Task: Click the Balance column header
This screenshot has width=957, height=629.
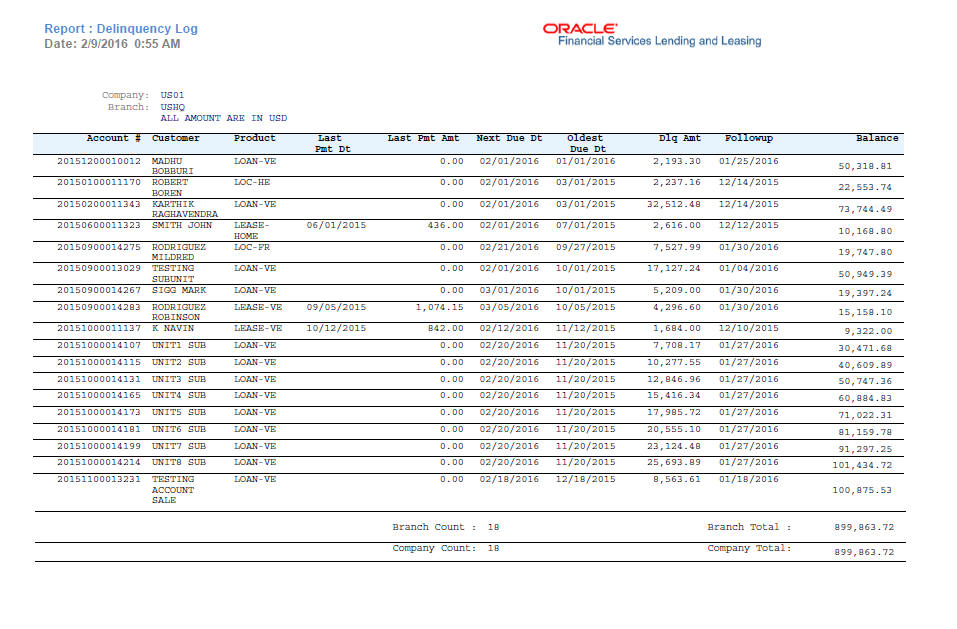Action: point(879,139)
